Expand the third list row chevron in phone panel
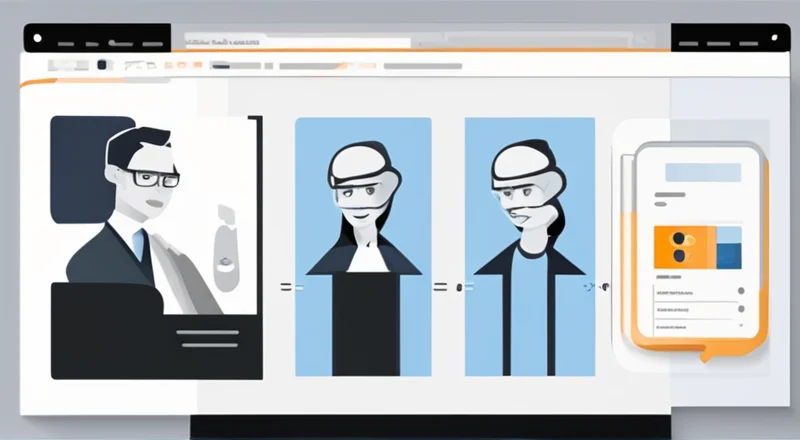Viewport: 800px width, 440px height. [740, 326]
